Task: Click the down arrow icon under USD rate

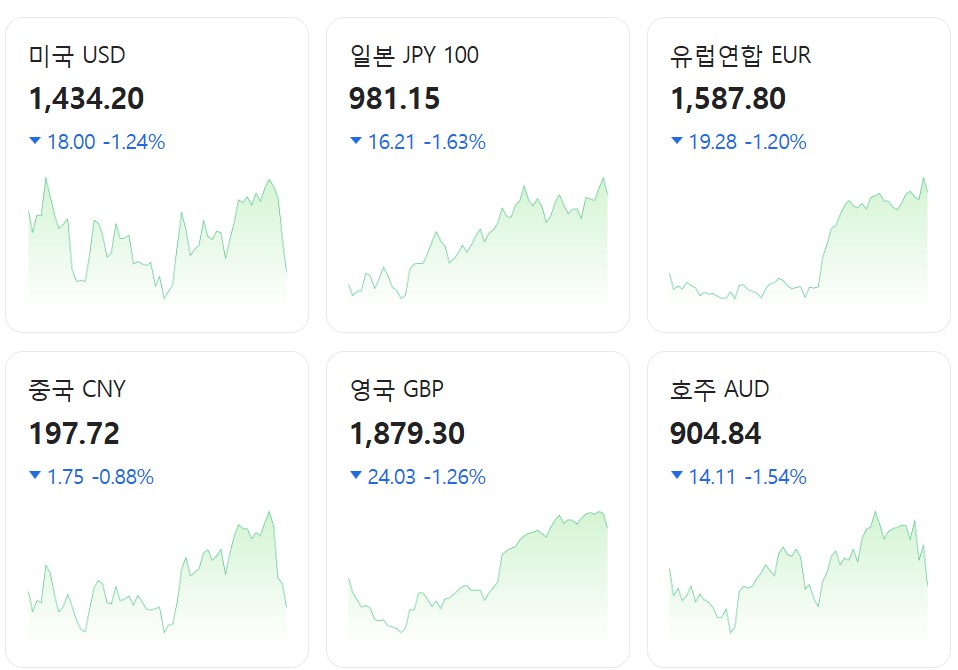Action: pyautogui.click(x=35, y=141)
